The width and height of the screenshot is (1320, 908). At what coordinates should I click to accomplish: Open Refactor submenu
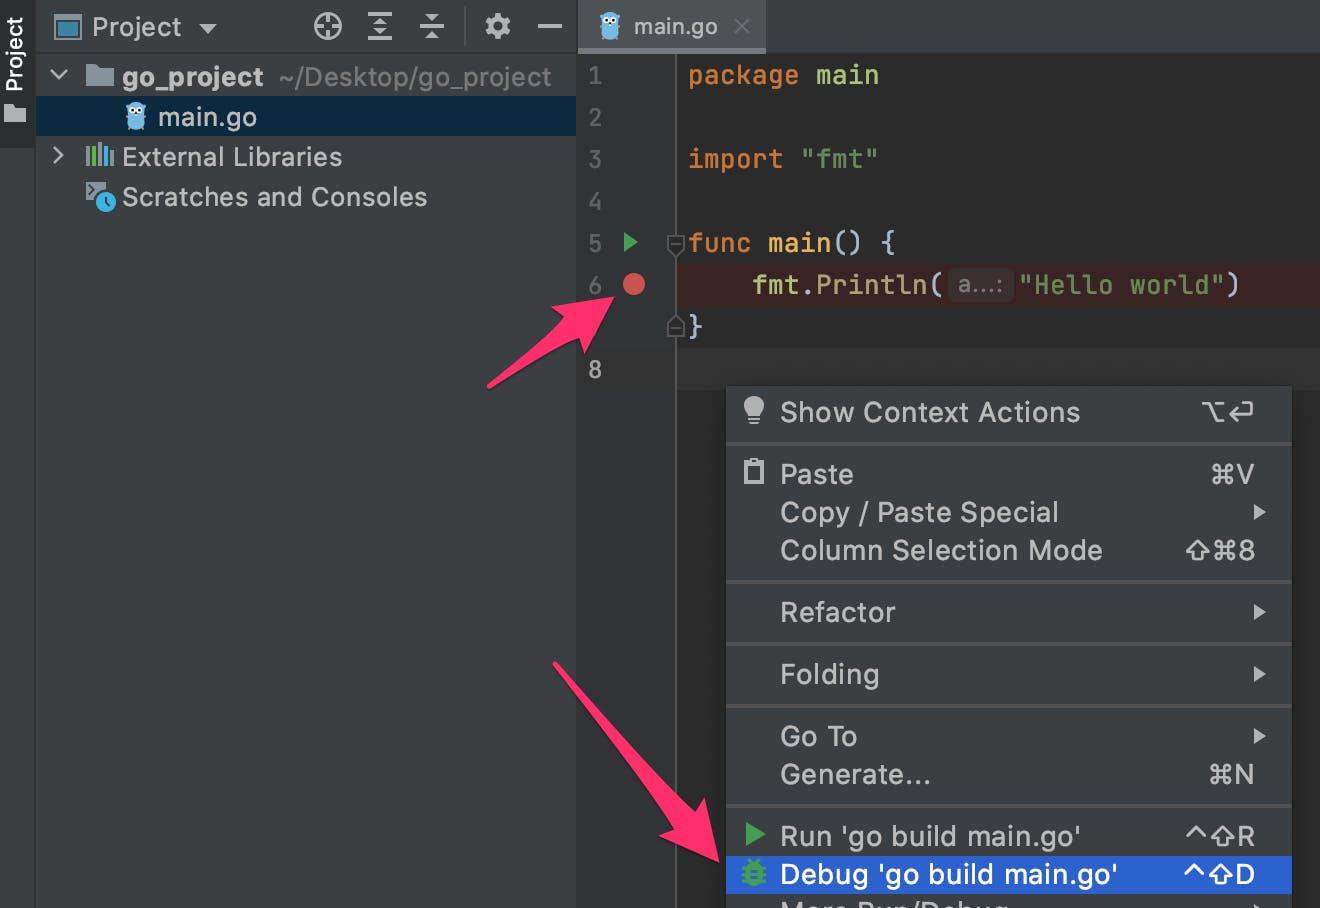click(x=1009, y=612)
